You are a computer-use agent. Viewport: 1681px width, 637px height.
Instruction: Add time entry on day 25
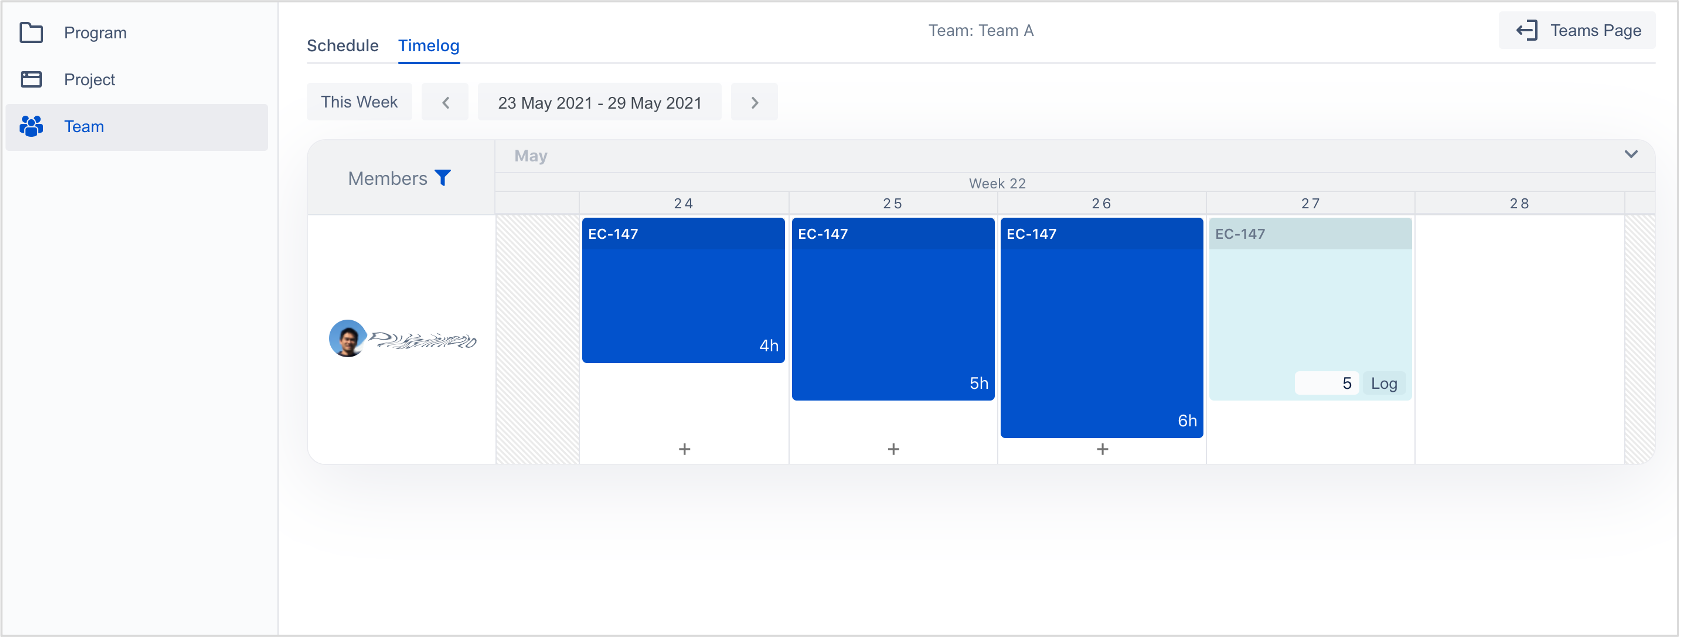point(893,449)
